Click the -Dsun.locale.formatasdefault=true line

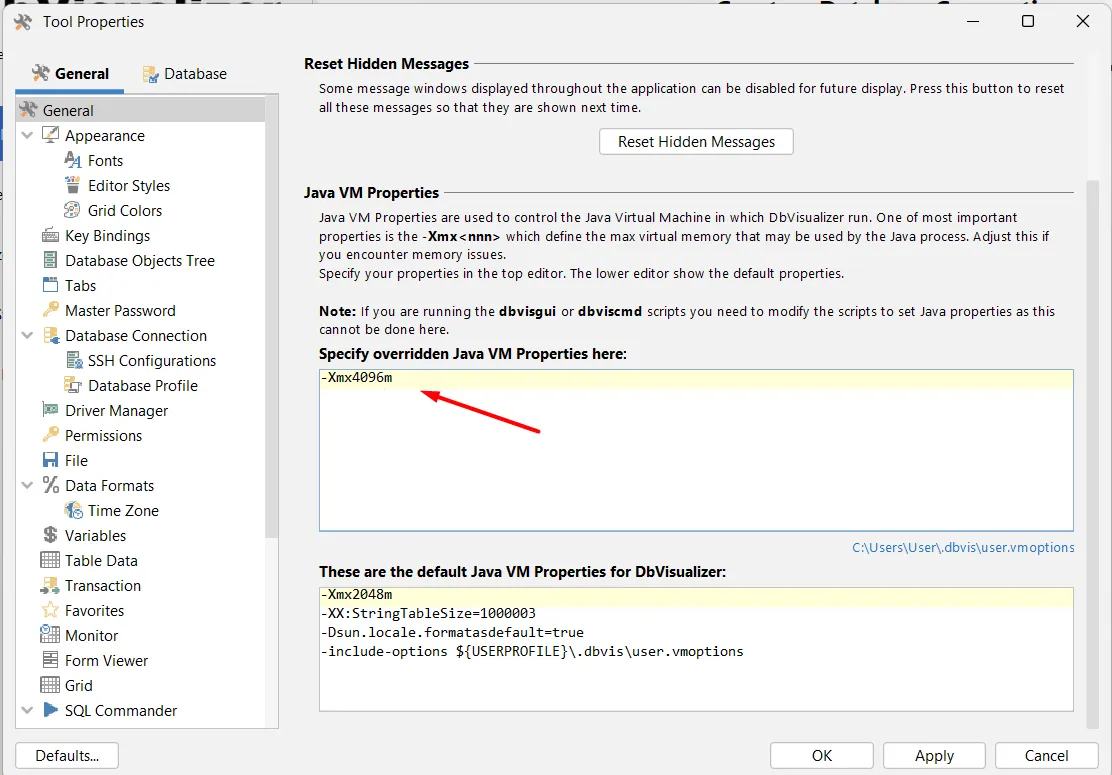452,632
